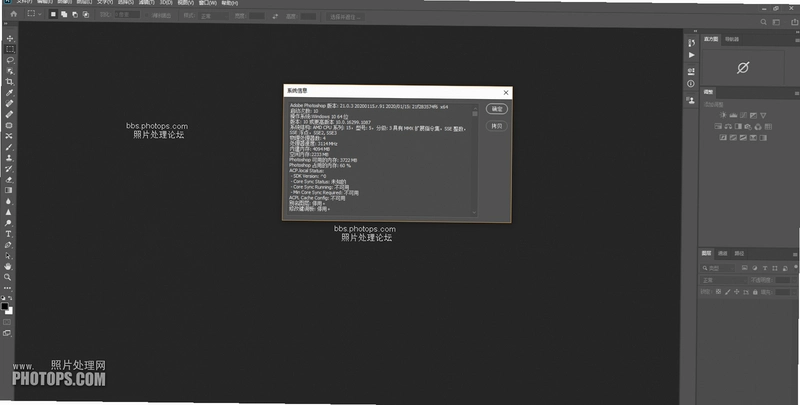Select the Brush tool in toolbar
Screen dimensions: 800x405
coord(9,147)
